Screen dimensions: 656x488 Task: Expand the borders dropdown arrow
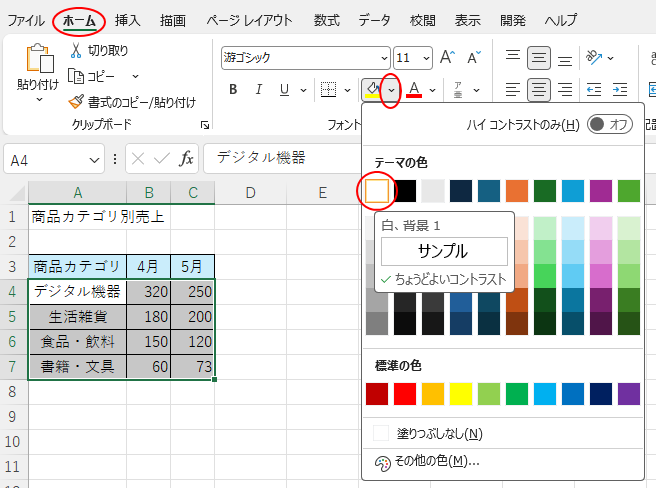[347, 90]
